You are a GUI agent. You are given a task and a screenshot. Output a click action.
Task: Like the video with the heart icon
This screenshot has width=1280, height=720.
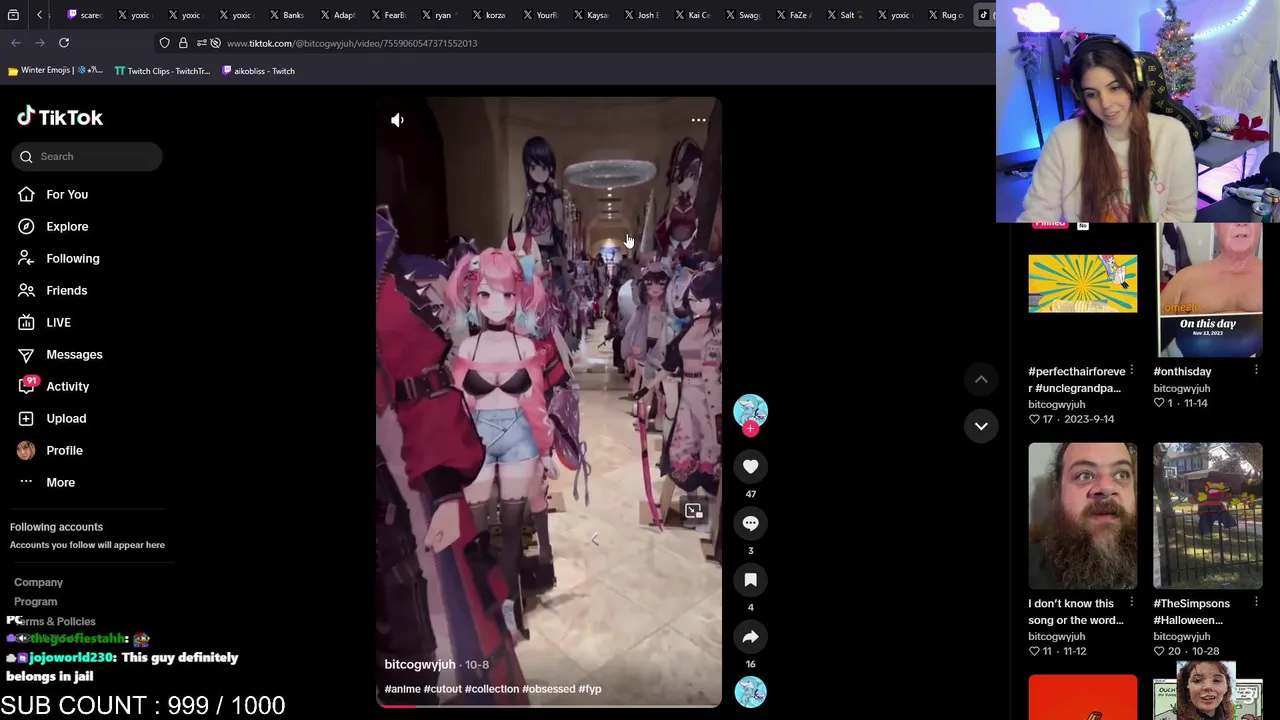click(750, 466)
